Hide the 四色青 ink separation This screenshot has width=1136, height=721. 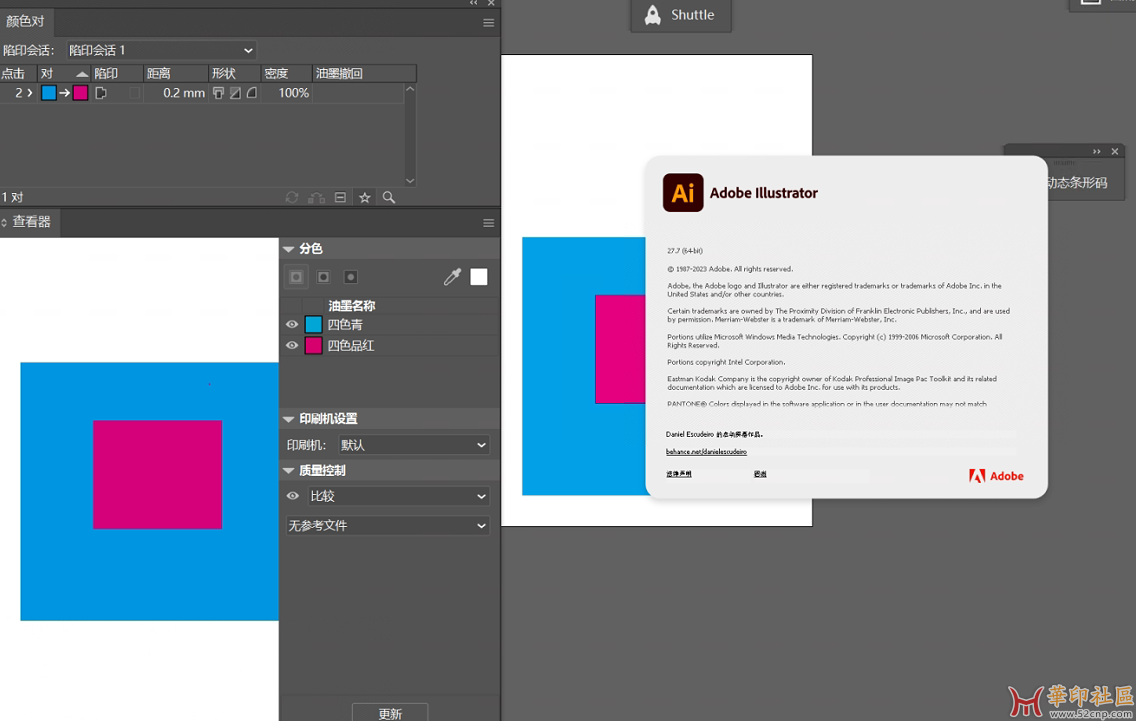coord(292,325)
